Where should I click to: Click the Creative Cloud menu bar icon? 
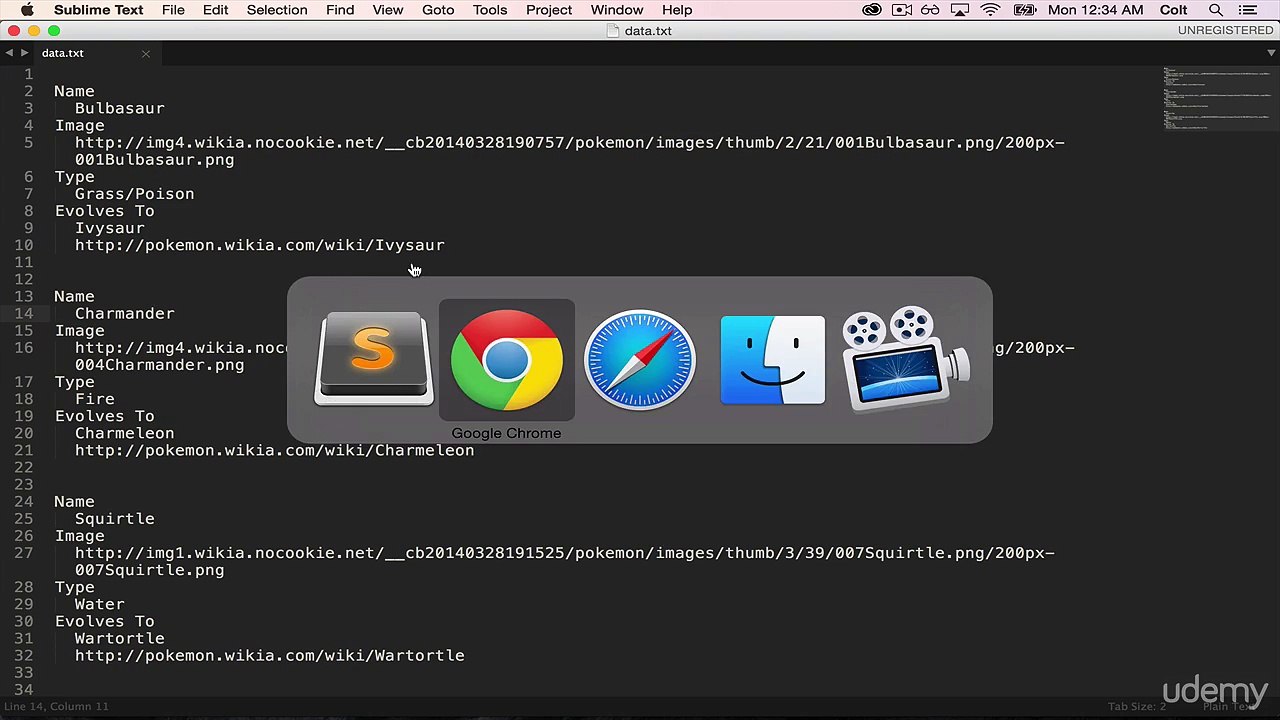point(872,10)
